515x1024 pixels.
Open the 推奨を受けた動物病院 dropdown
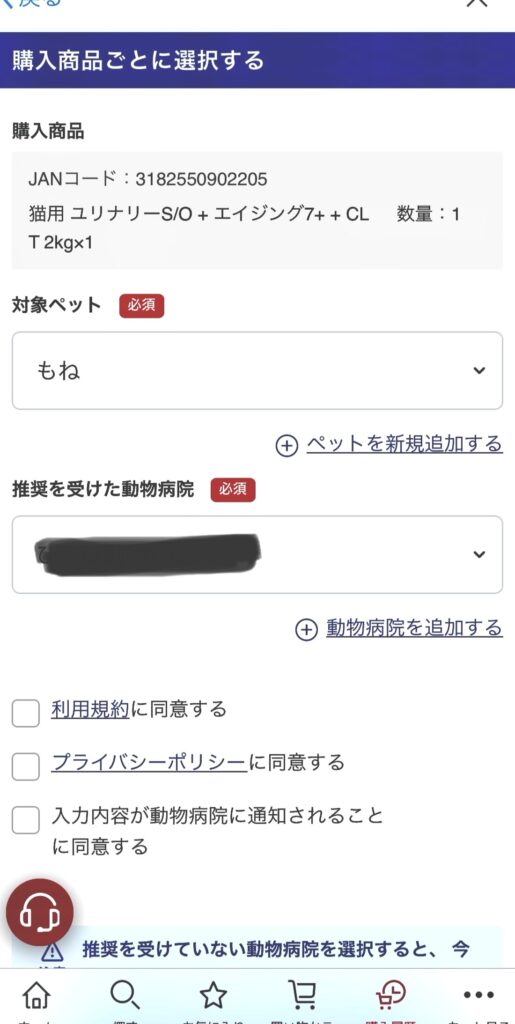(257, 554)
